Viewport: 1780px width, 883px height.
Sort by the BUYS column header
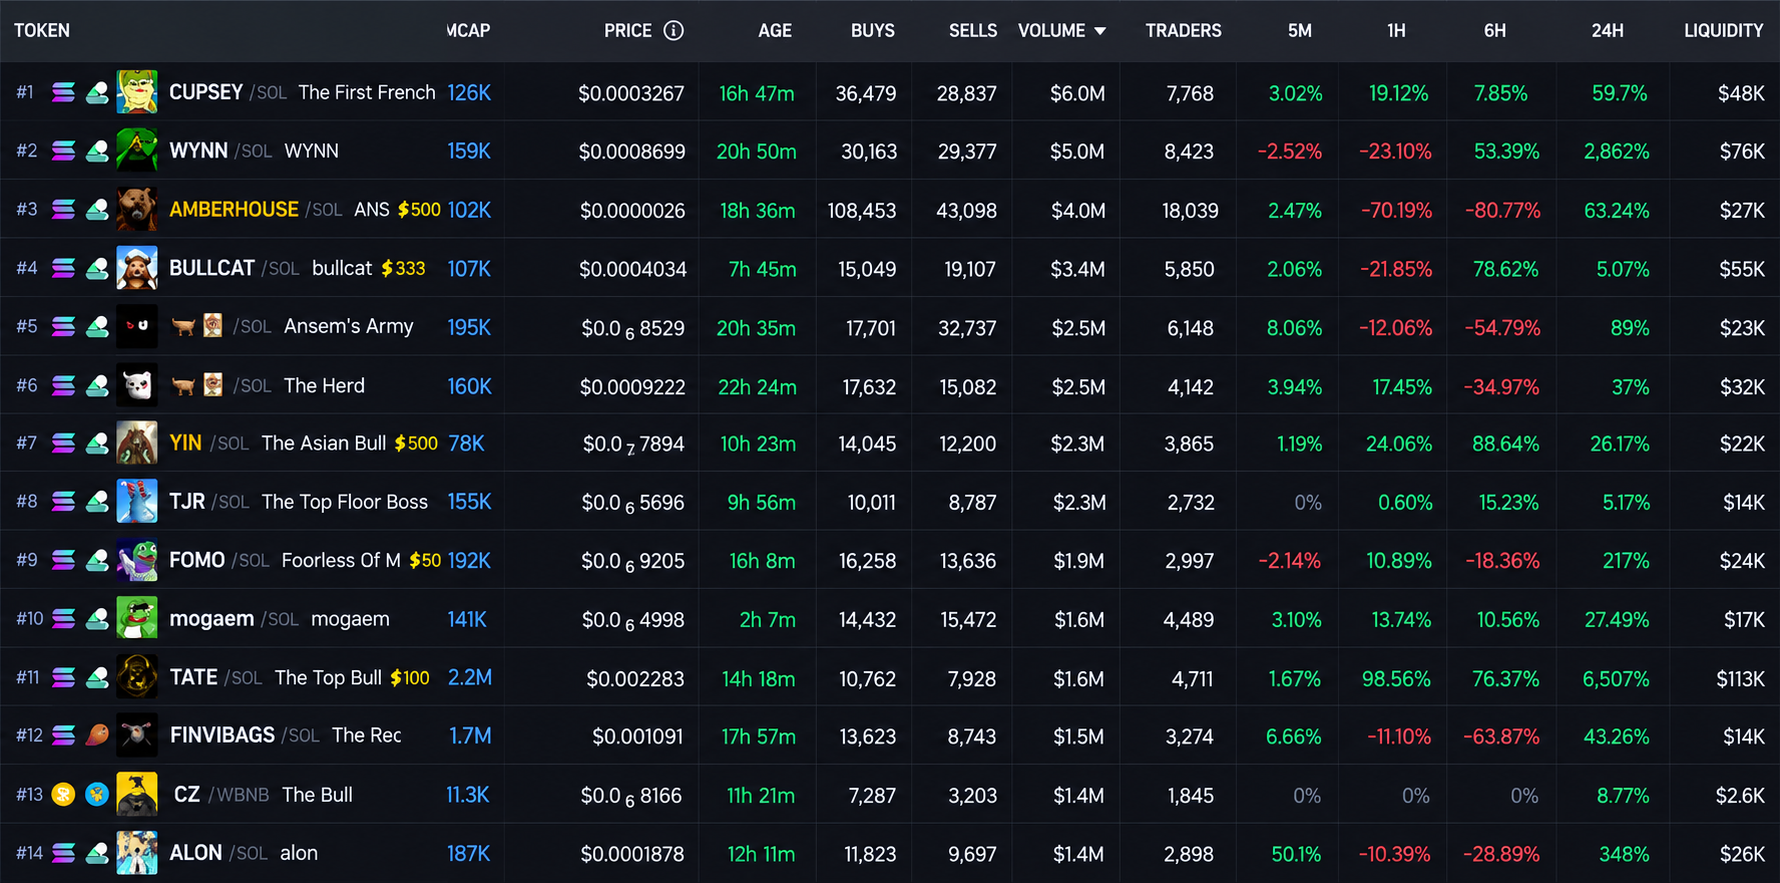873,31
